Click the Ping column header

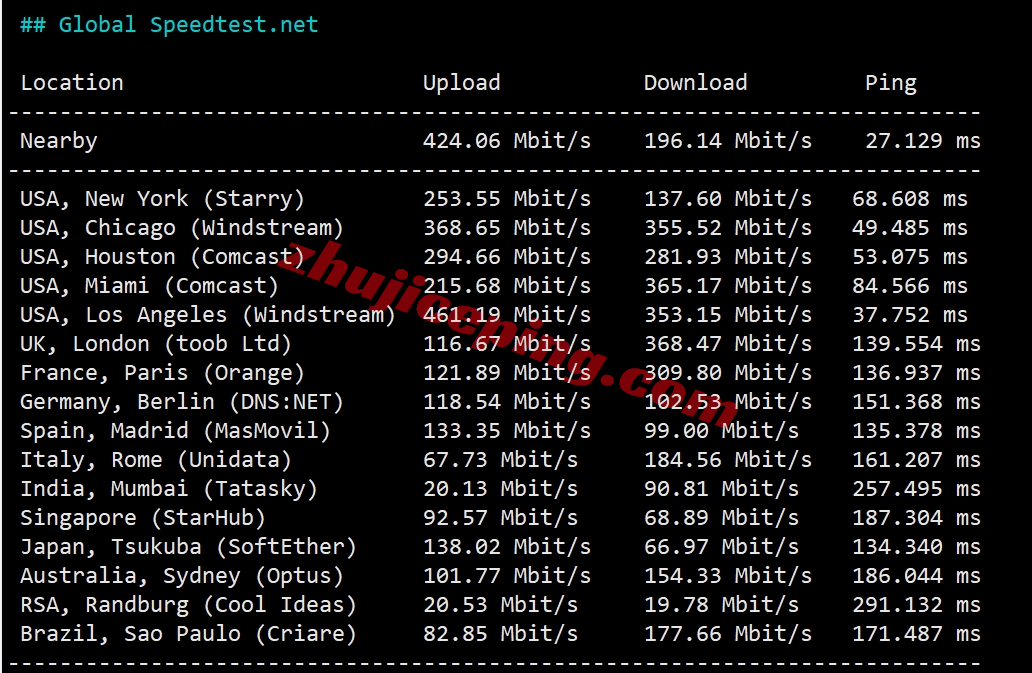click(x=890, y=83)
